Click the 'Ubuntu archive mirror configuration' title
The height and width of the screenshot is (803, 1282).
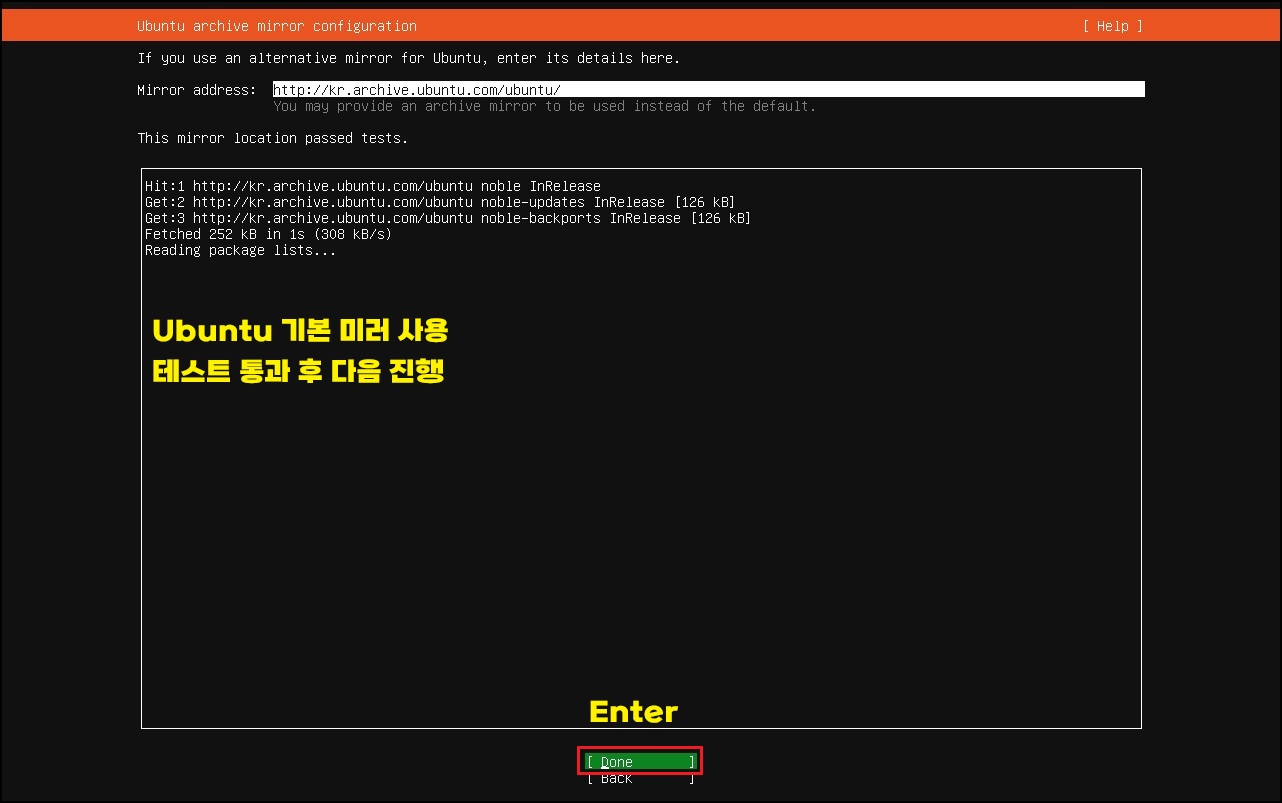277,26
